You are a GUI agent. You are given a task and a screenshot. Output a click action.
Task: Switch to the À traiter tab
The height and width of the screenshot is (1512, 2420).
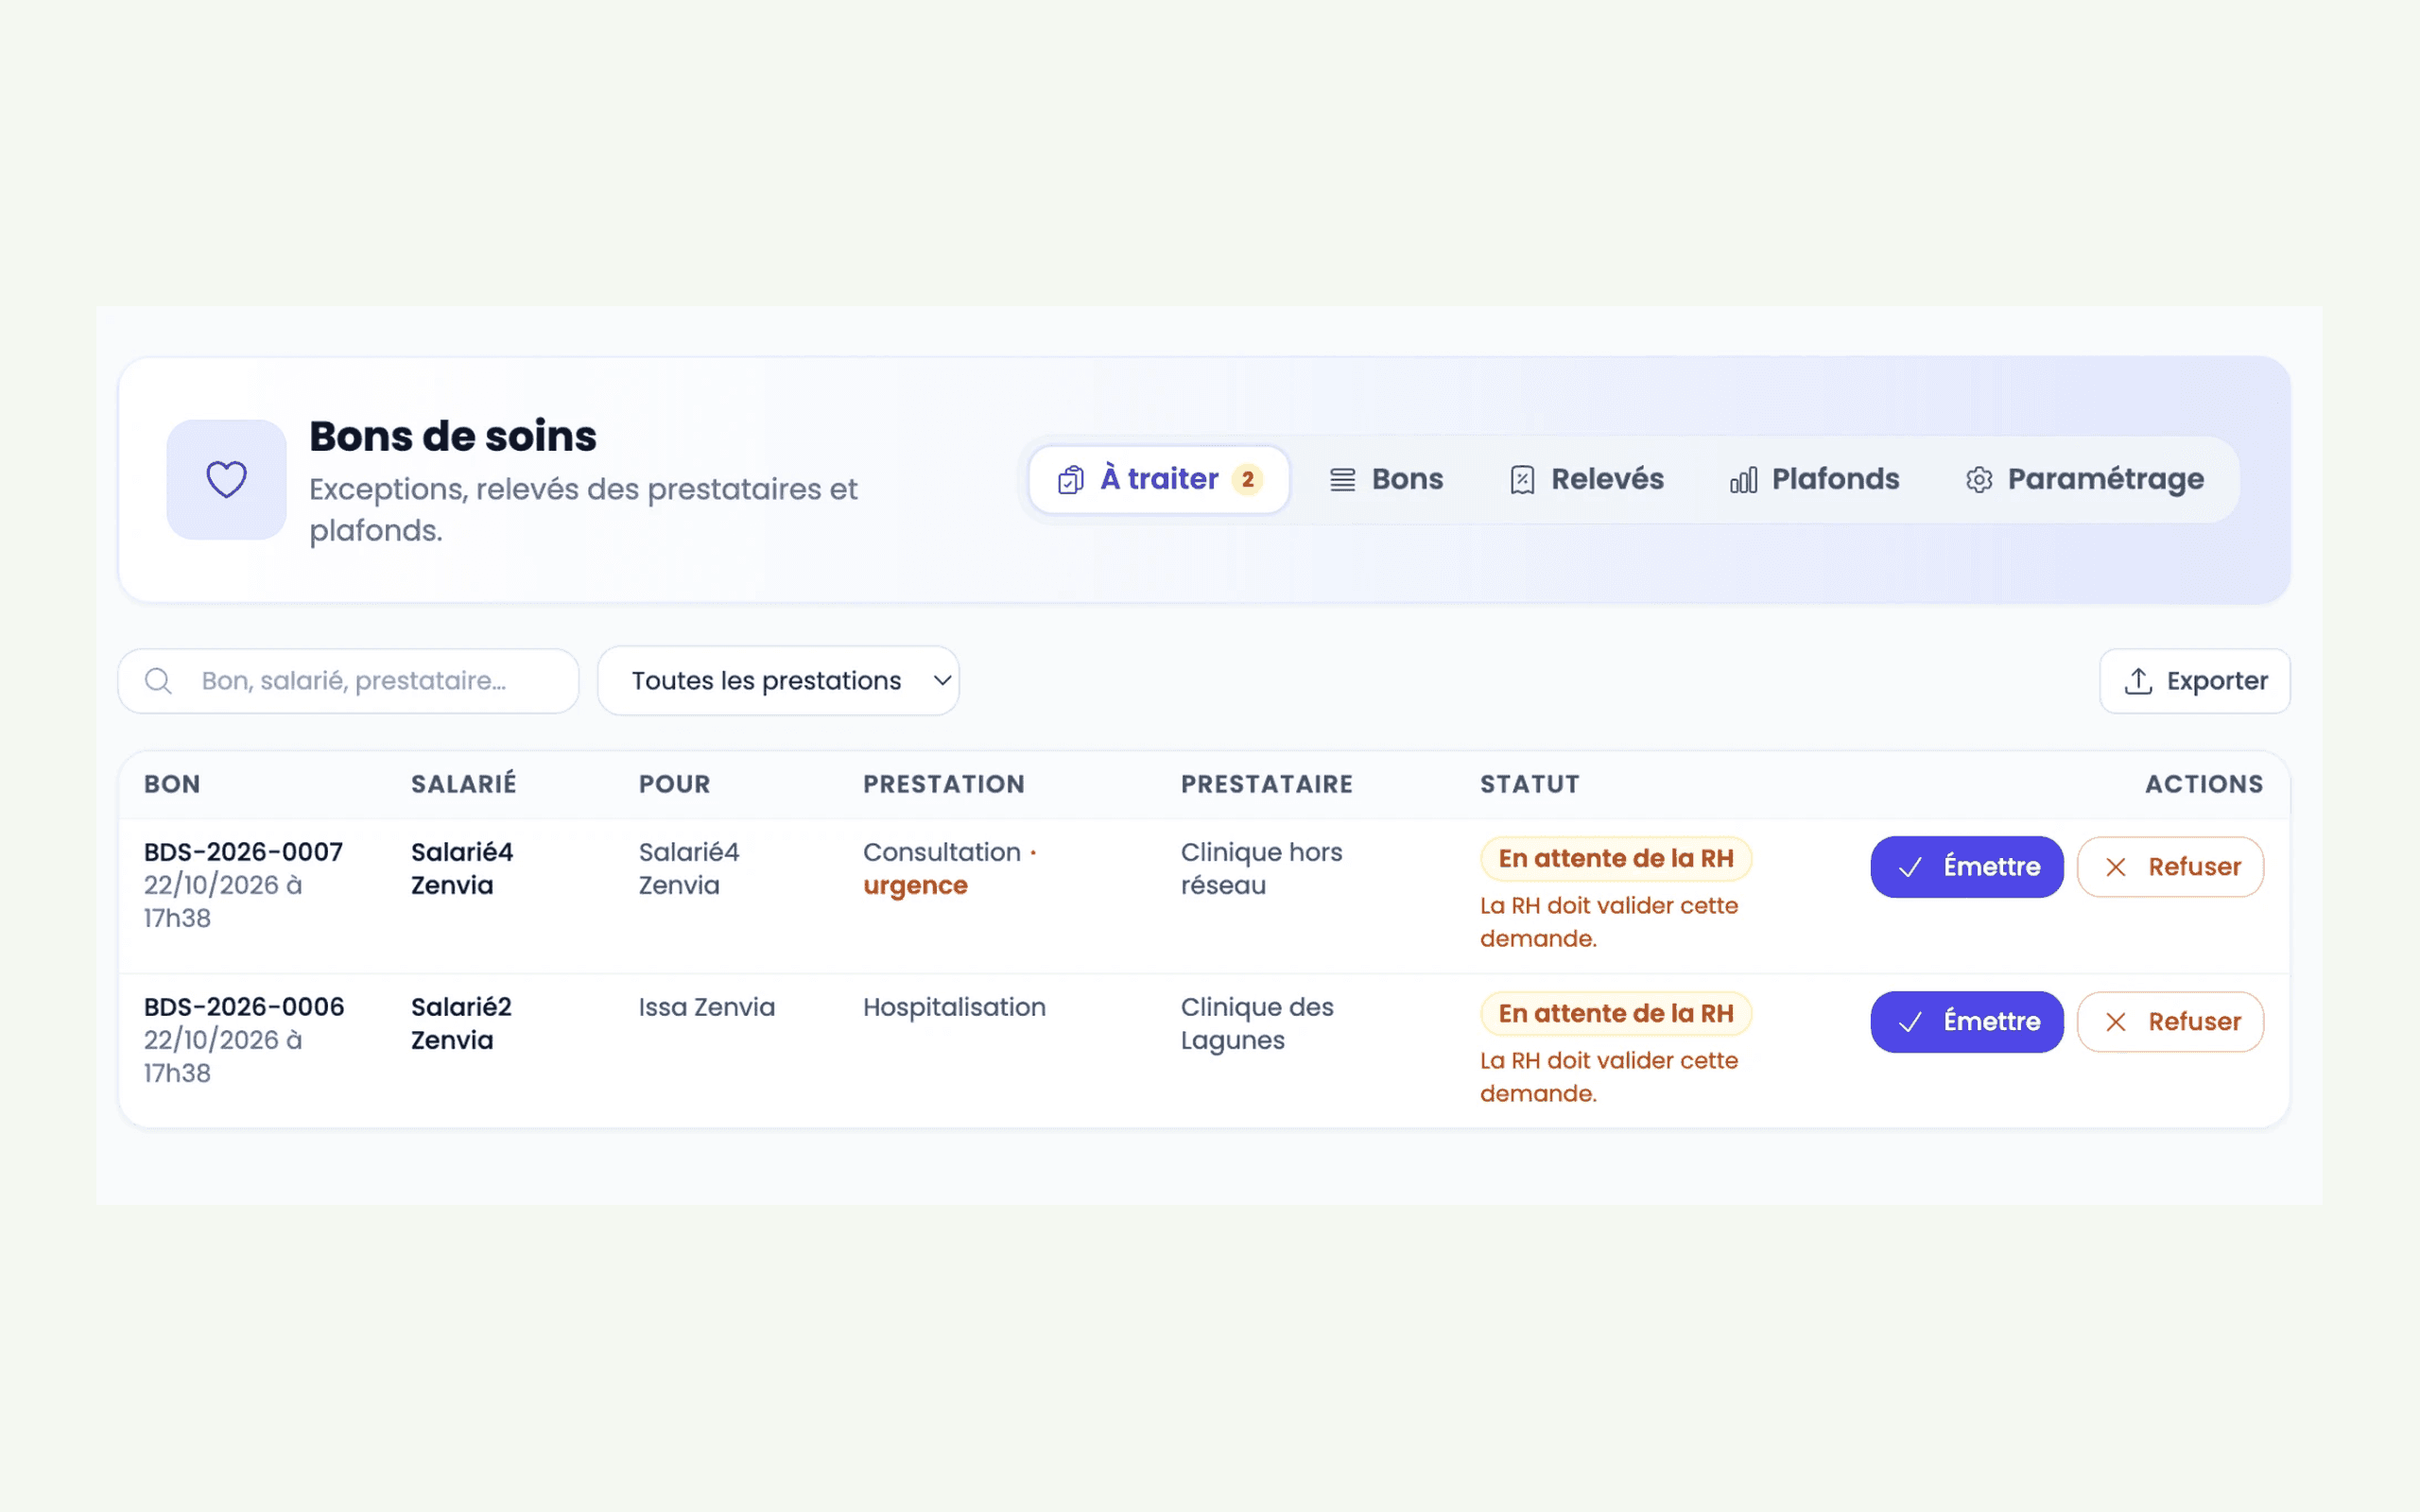pos(1159,480)
